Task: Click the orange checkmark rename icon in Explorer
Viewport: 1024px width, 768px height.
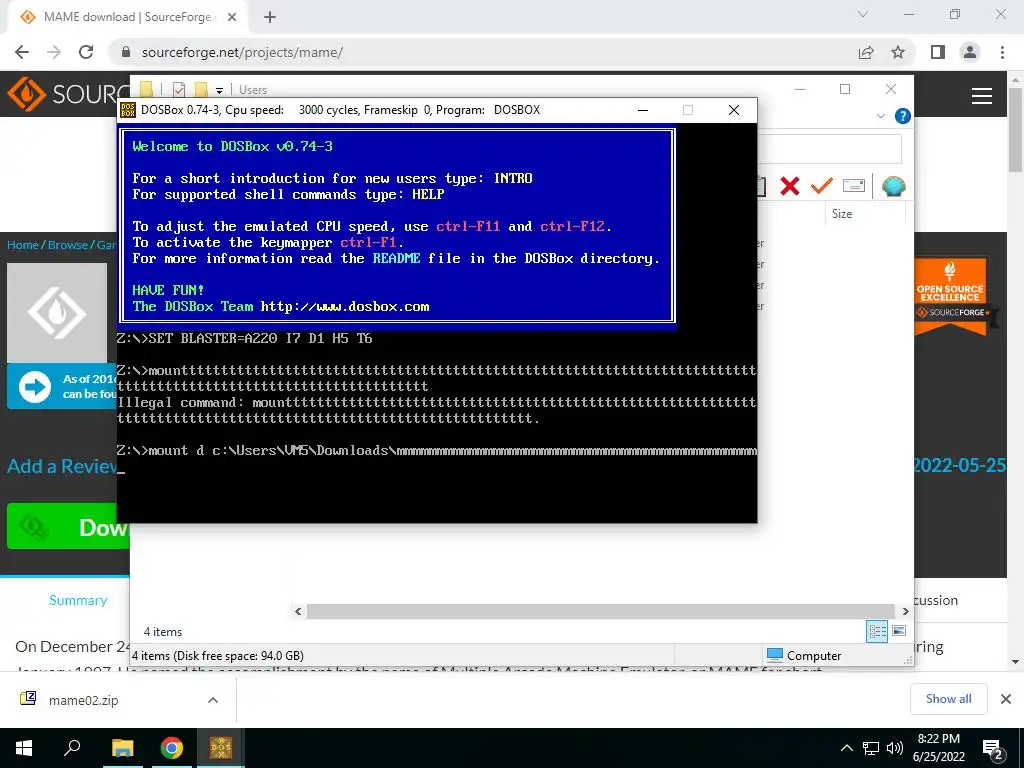Action: (x=821, y=186)
